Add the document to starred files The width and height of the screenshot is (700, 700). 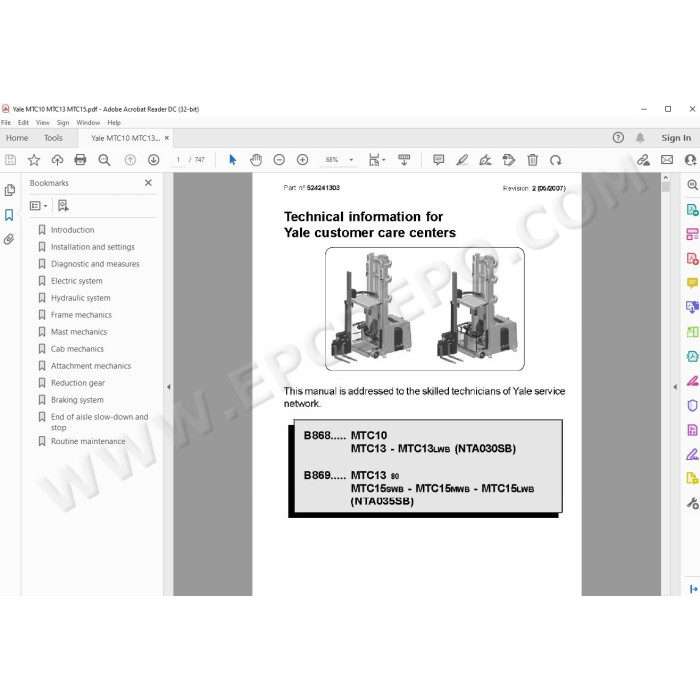point(34,160)
